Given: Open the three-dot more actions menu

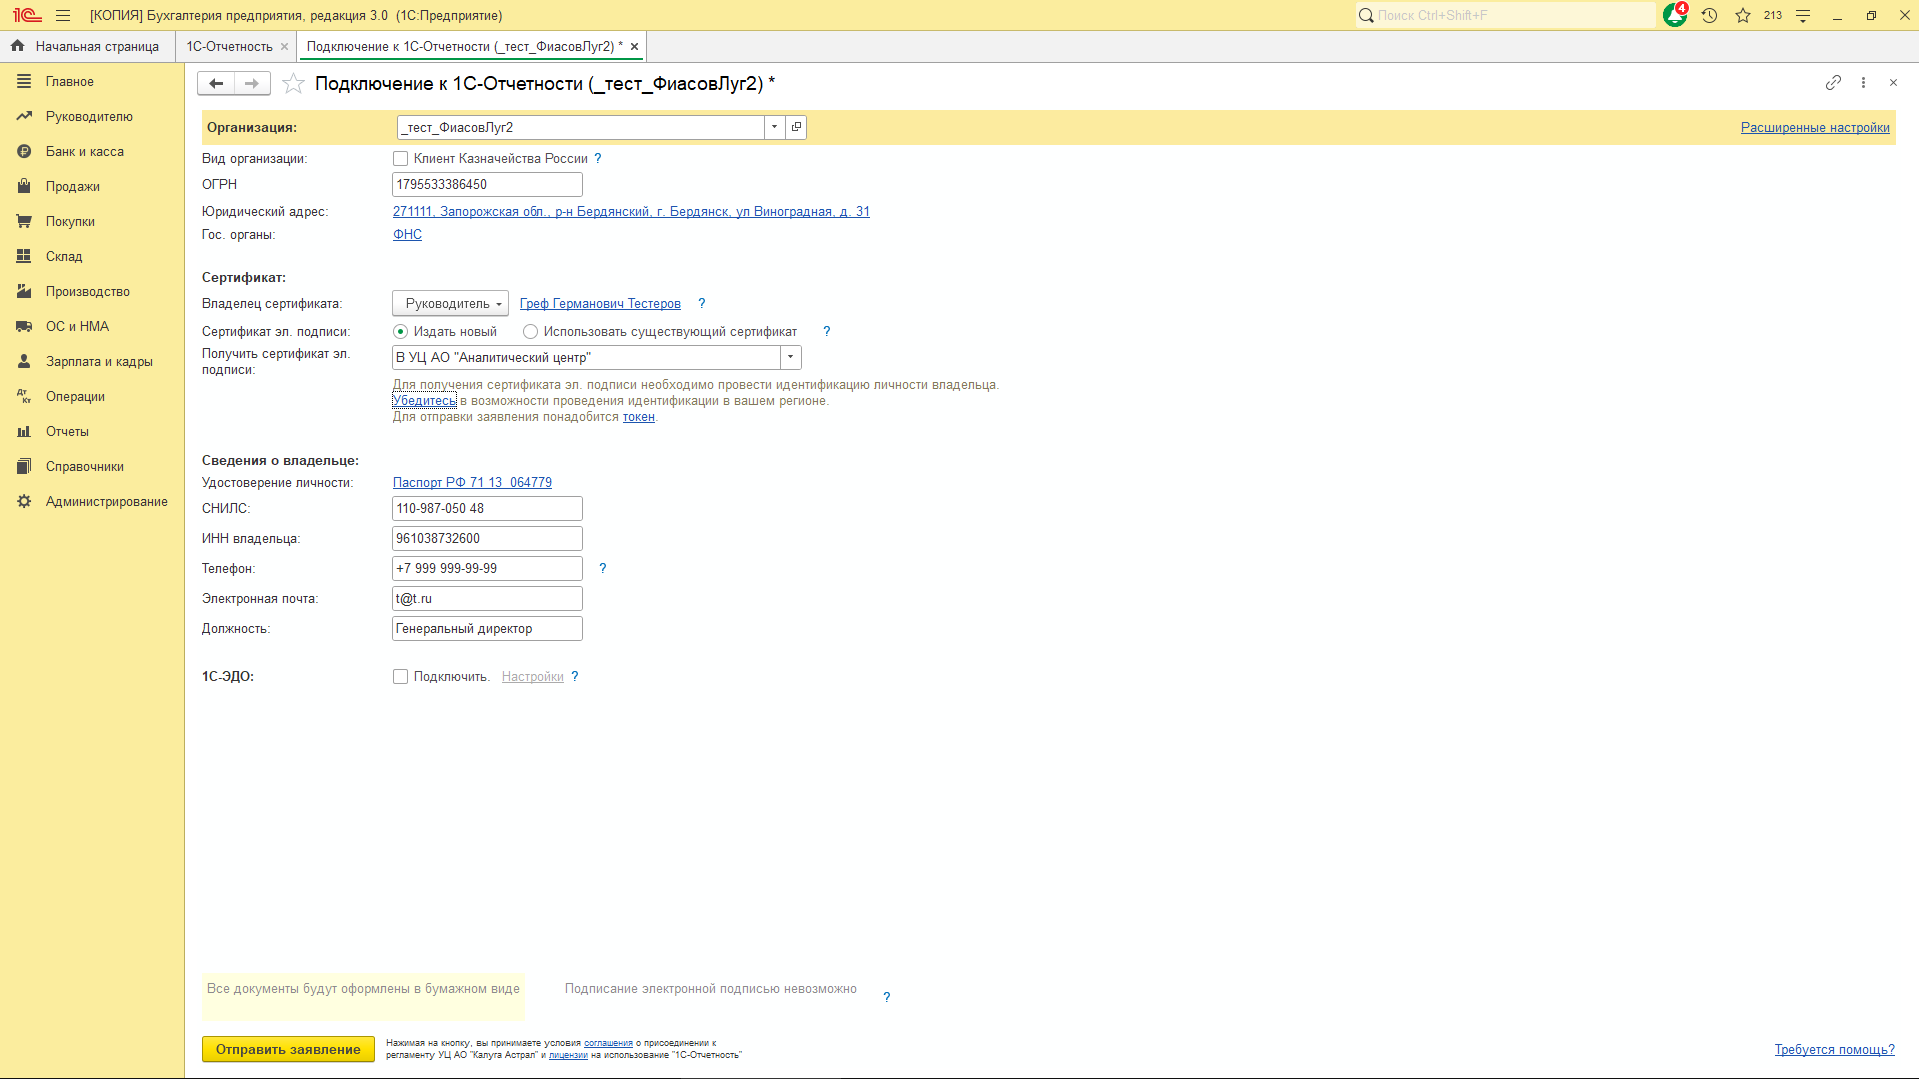Looking at the screenshot, I should pyautogui.click(x=1863, y=83).
